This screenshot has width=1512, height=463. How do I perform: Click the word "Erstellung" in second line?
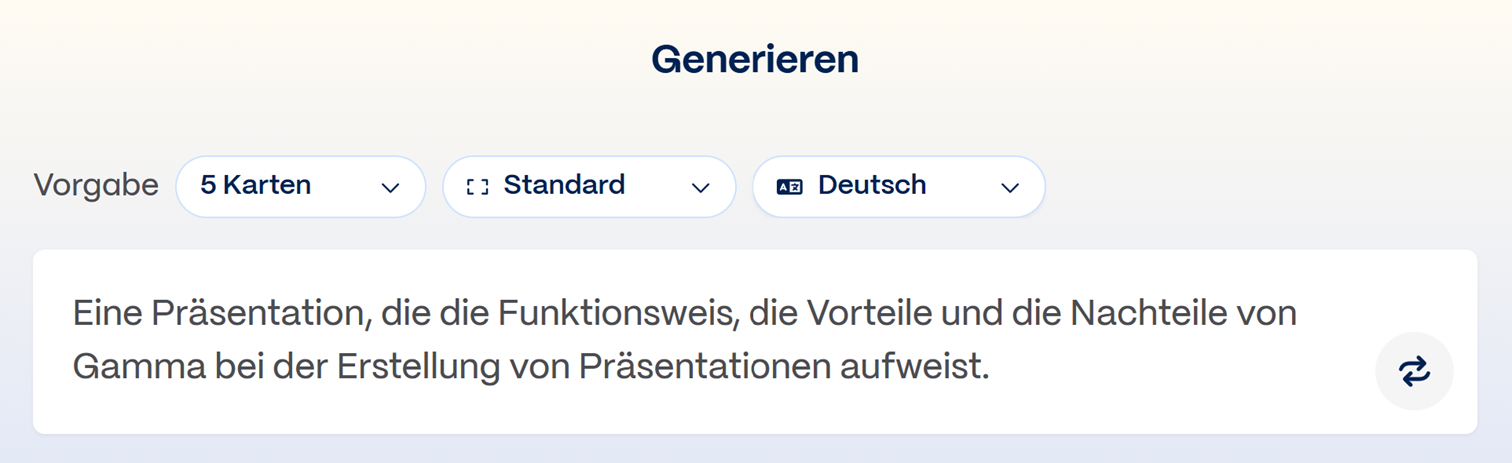417,368
